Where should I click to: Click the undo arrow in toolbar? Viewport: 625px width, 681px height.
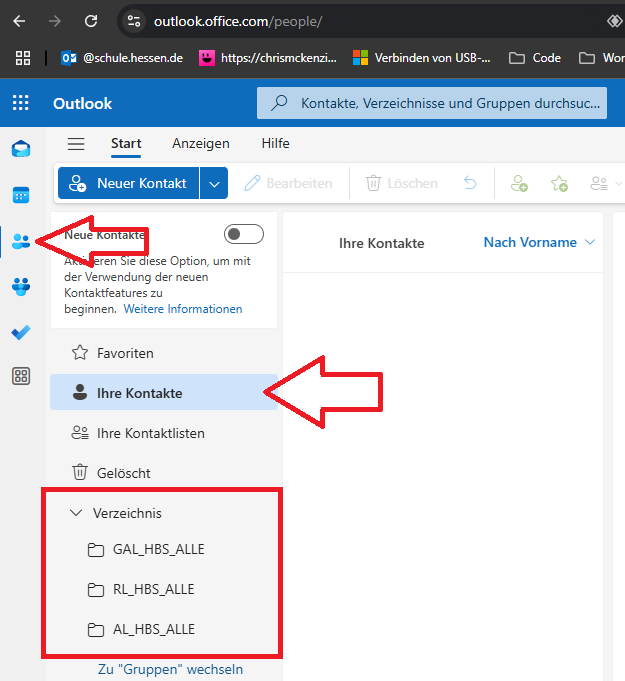pyautogui.click(x=470, y=183)
